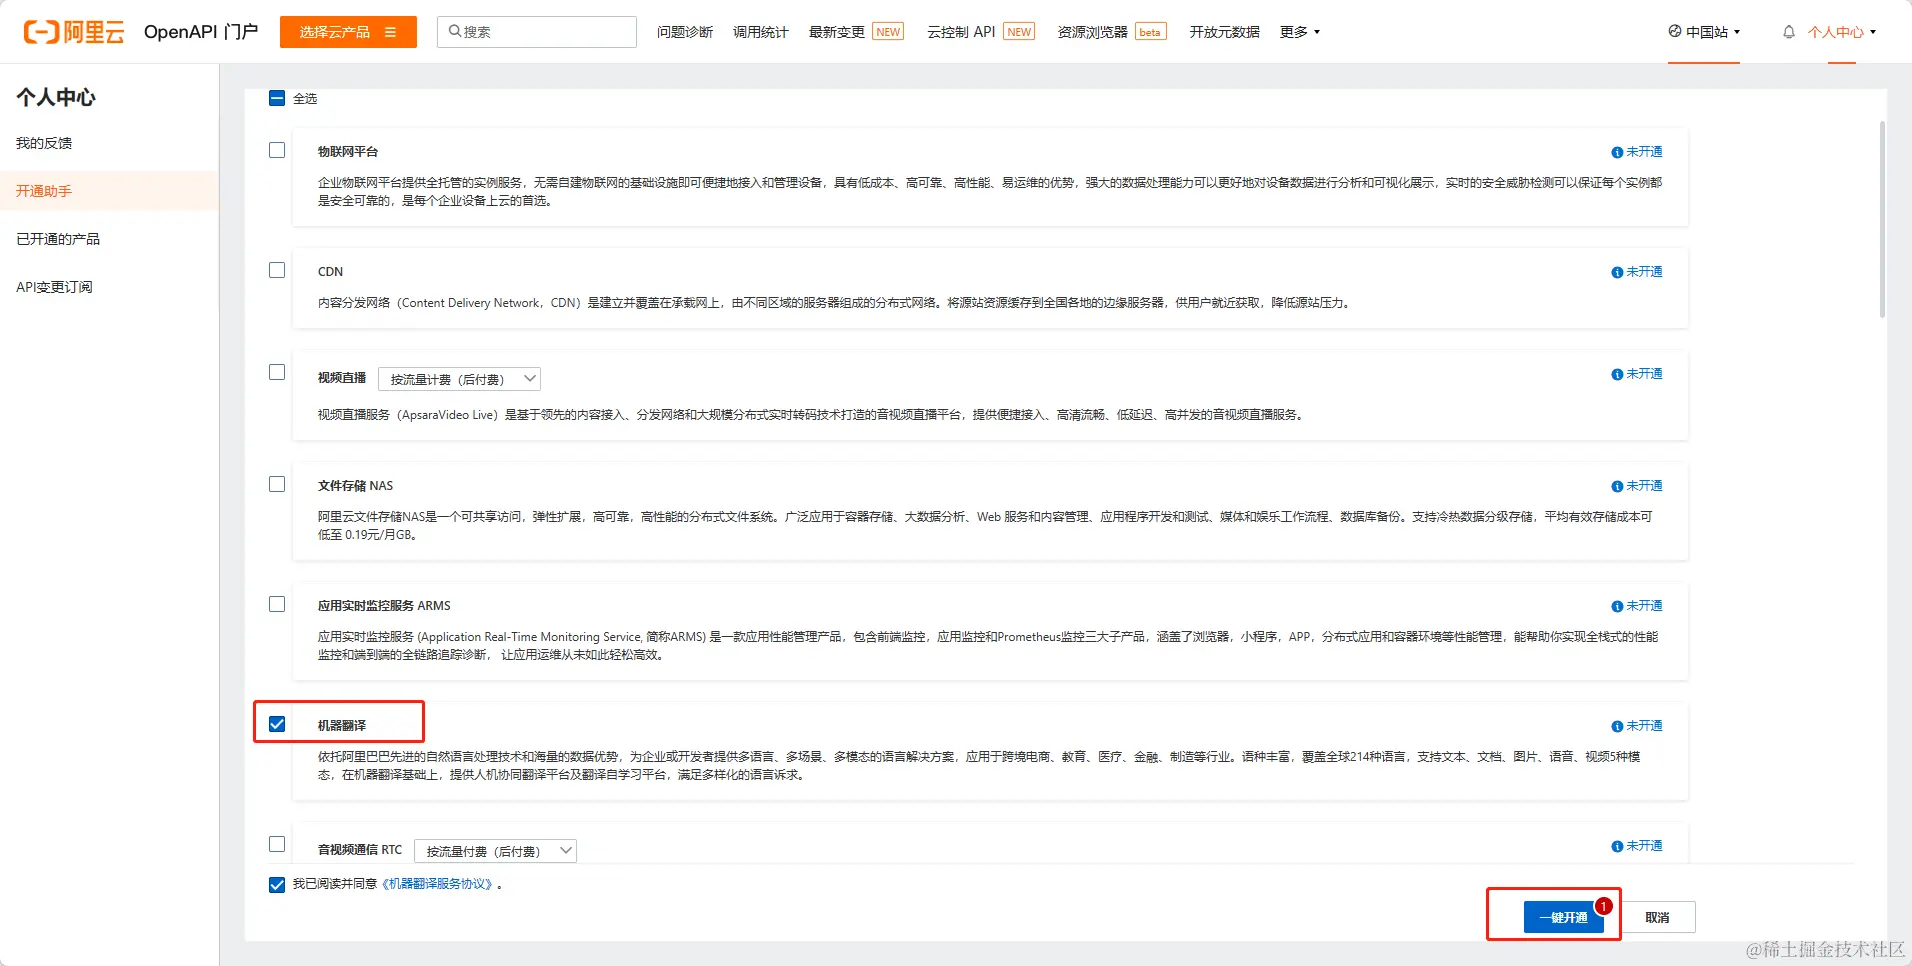
Task: Expand the 更多 menu
Action: 1300,32
